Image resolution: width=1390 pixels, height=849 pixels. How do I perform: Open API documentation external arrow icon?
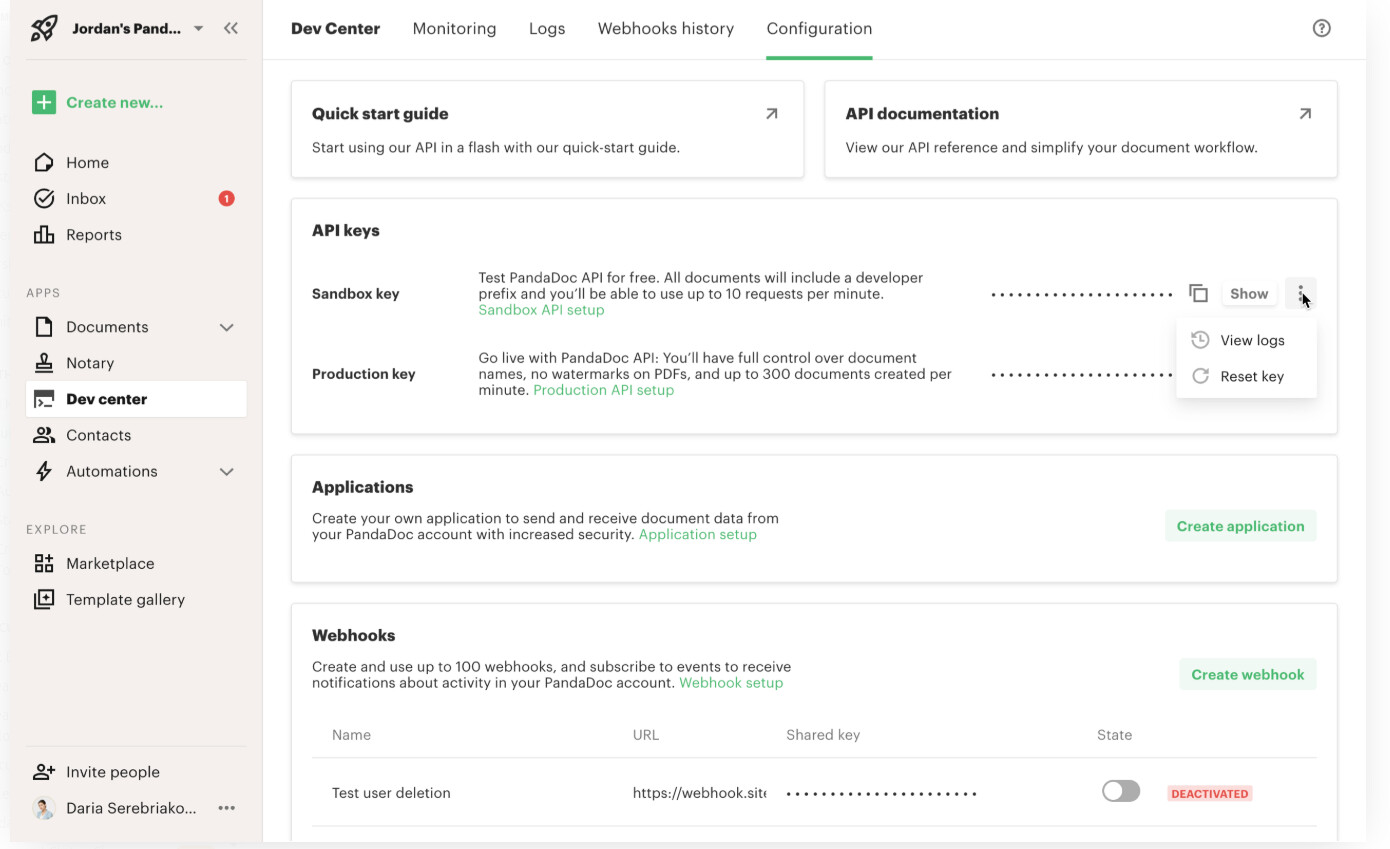(x=1304, y=114)
